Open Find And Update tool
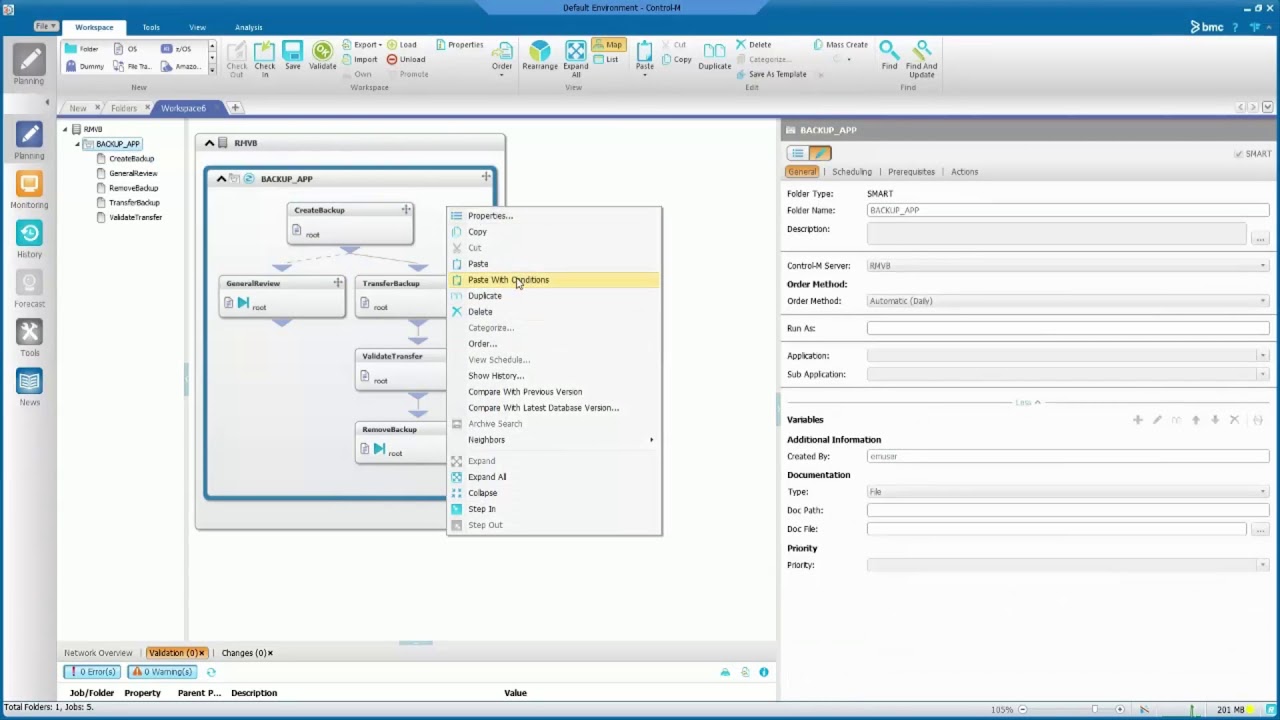 click(922, 59)
